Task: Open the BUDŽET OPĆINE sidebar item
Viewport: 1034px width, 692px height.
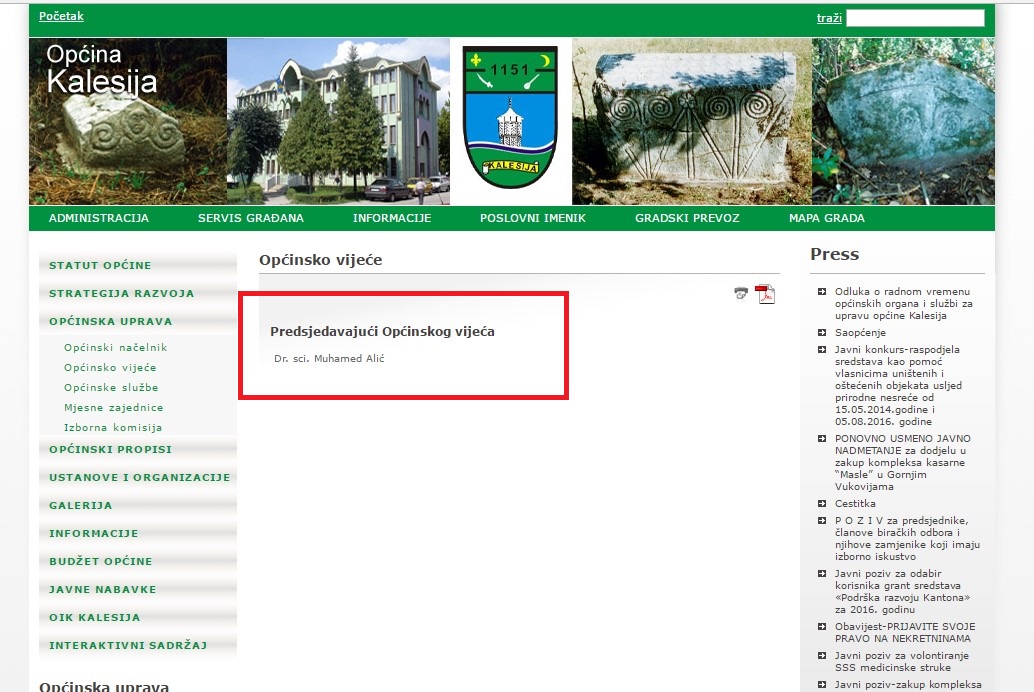Action: pos(101,562)
